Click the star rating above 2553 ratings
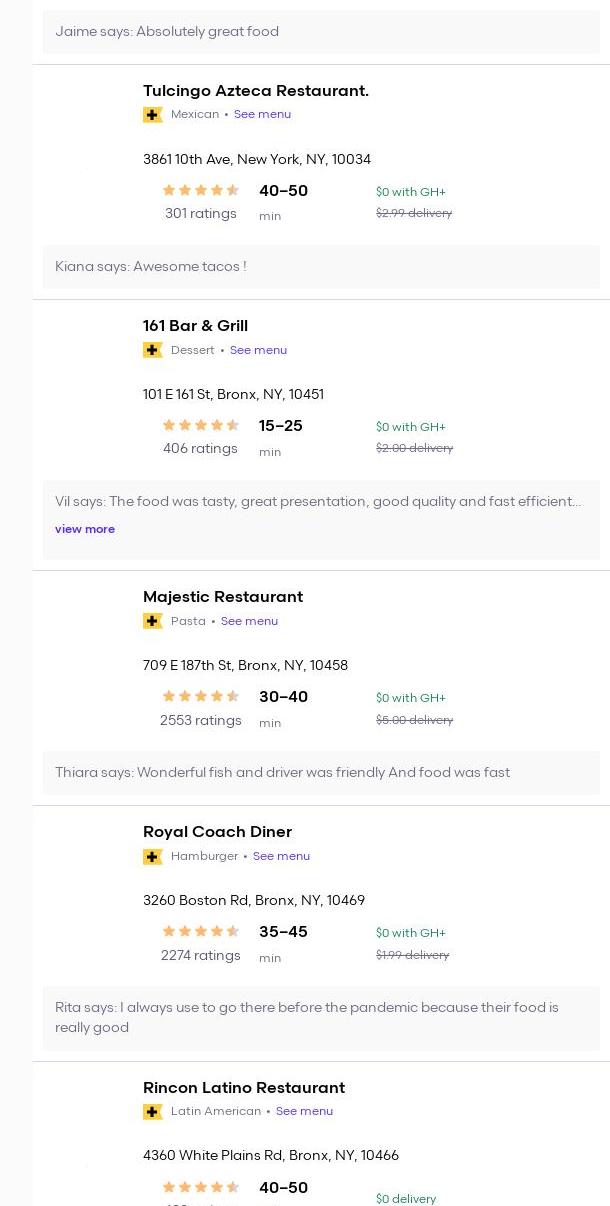610x1206 pixels. (x=201, y=696)
